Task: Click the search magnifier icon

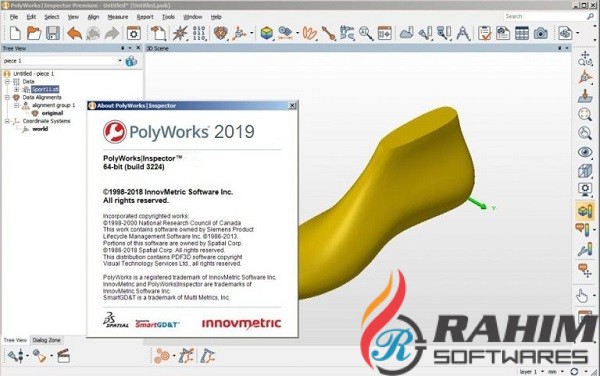Action: [590, 16]
